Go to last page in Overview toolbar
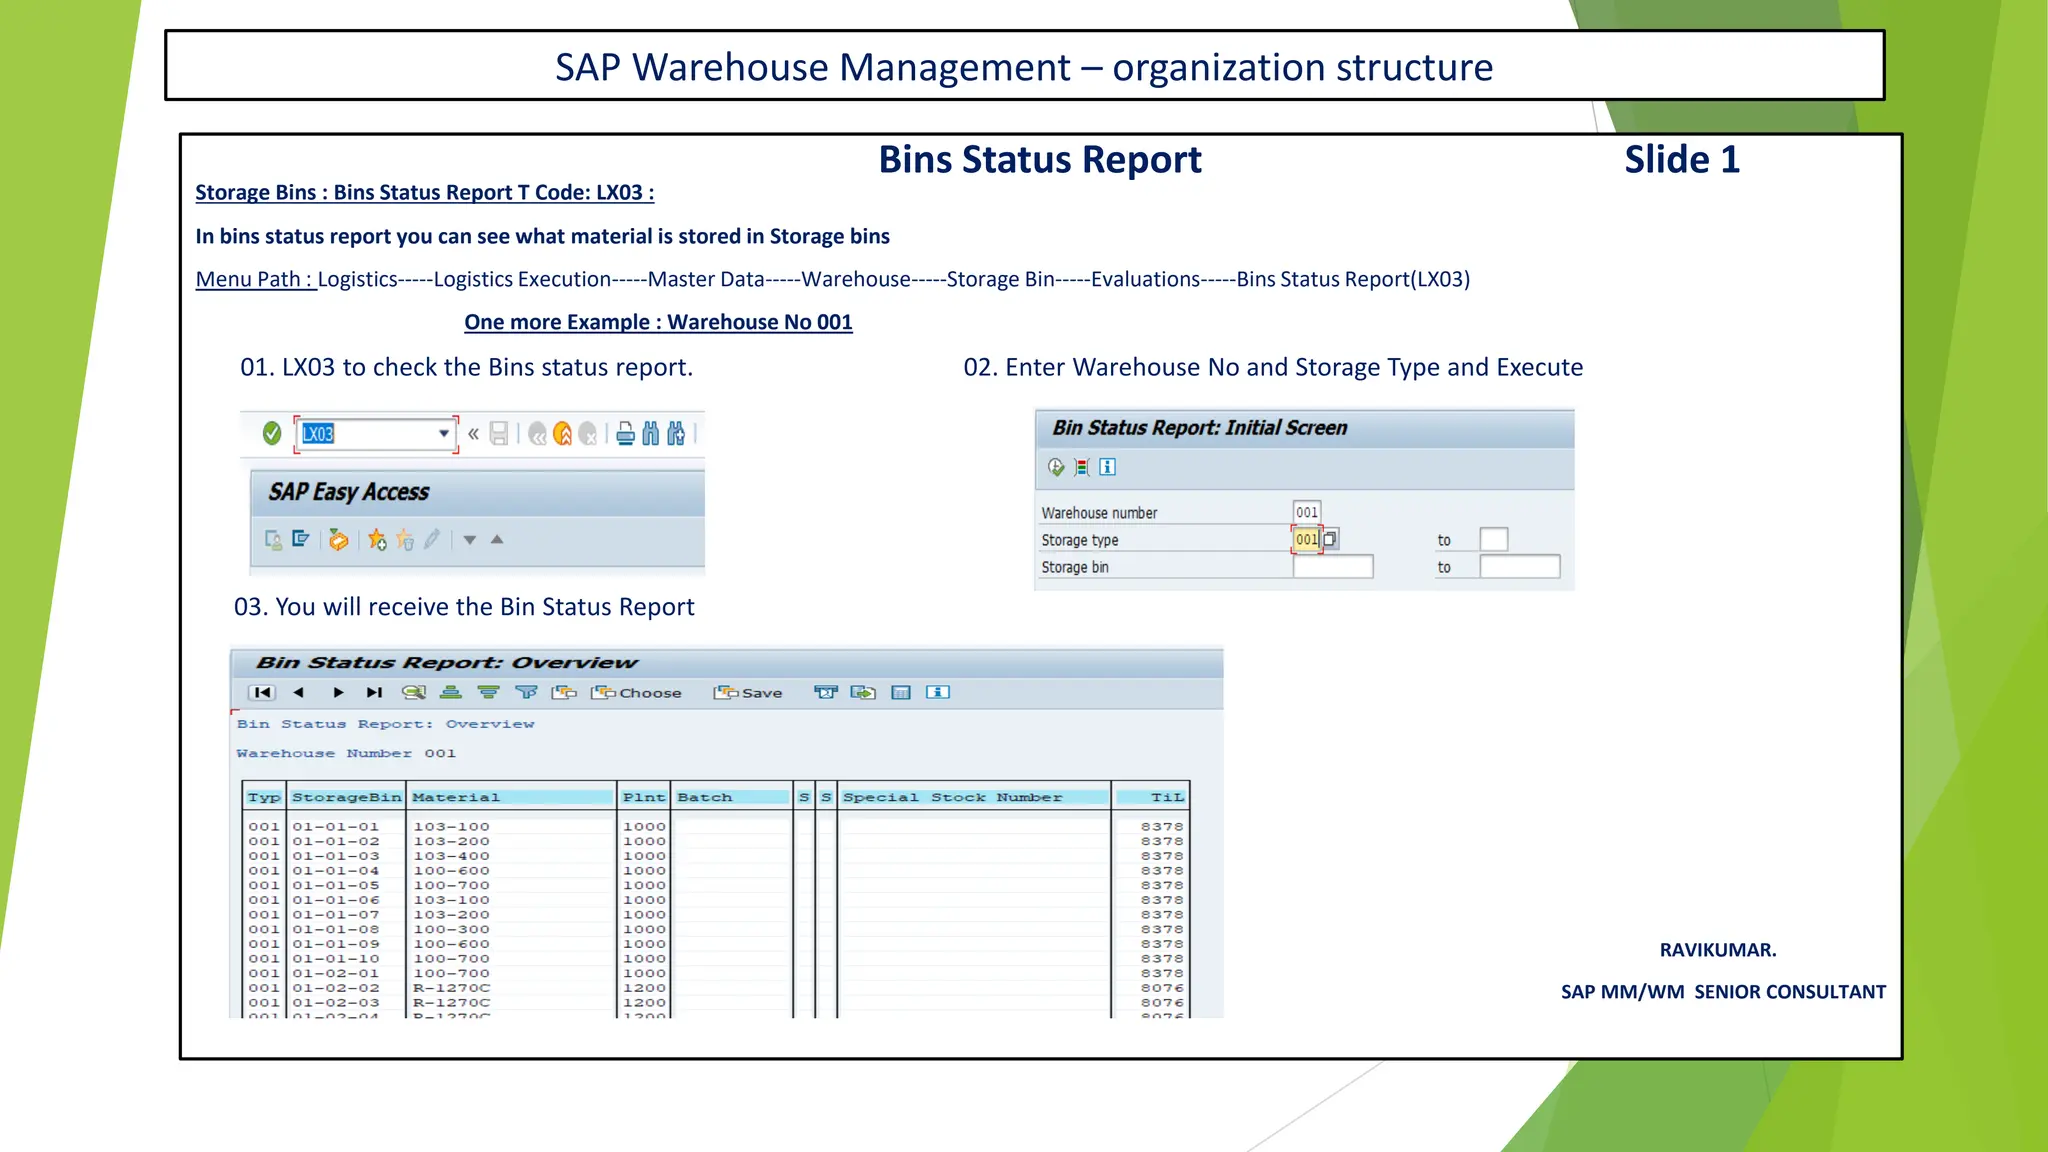The width and height of the screenshot is (2048, 1152). [x=374, y=692]
